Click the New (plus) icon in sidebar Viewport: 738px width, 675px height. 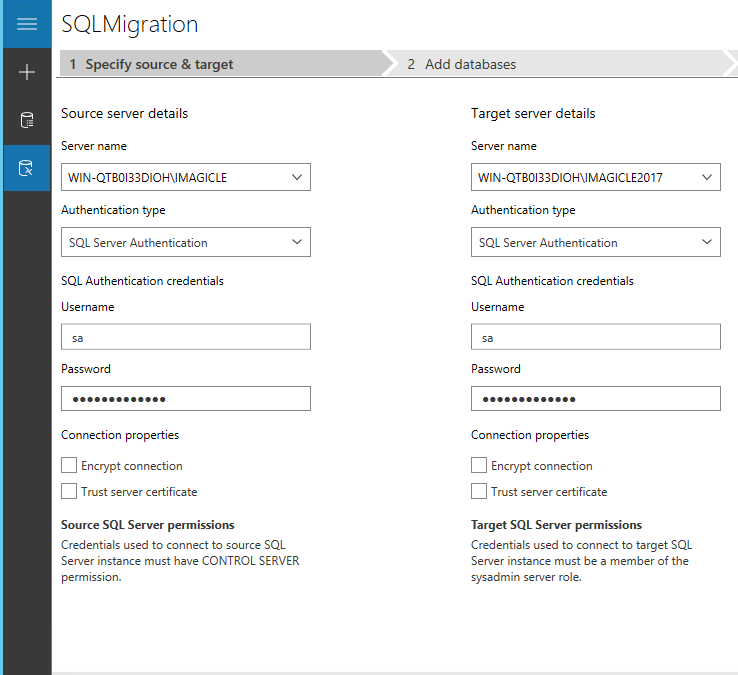[x=27, y=72]
